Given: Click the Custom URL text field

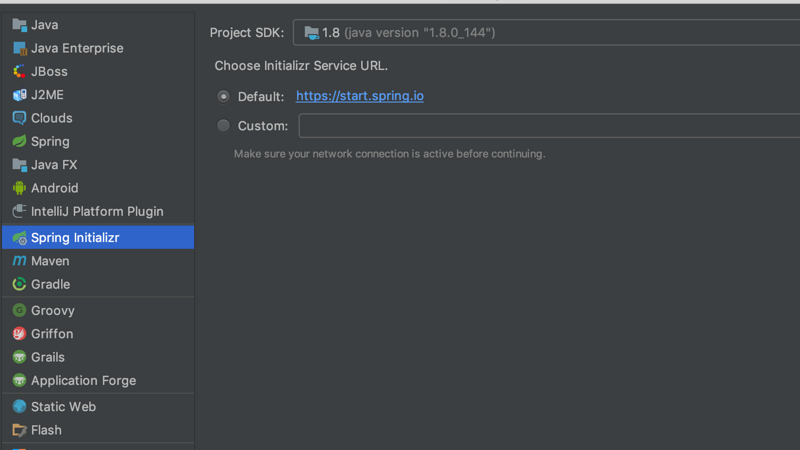Looking at the screenshot, I should [548, 126].
